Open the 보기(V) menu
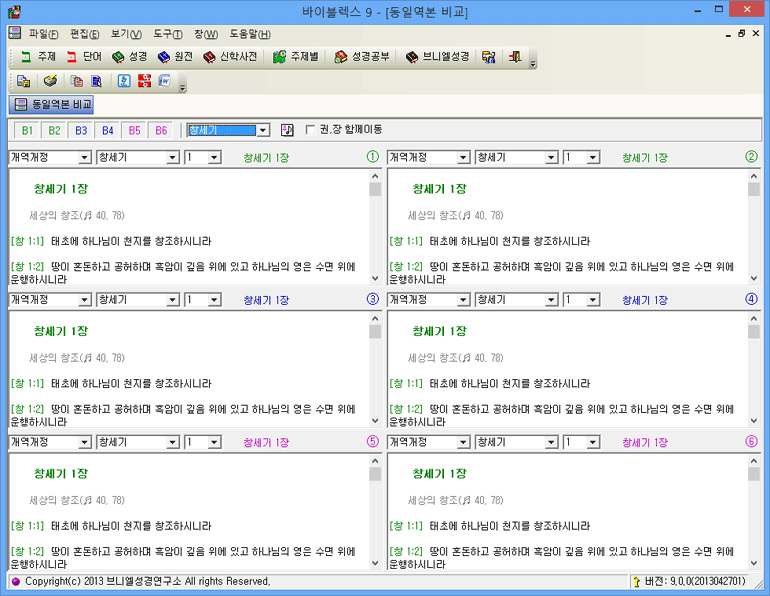The width and height of the screenshot is (770, 596). pyautogui.click(x=126, y=34)
